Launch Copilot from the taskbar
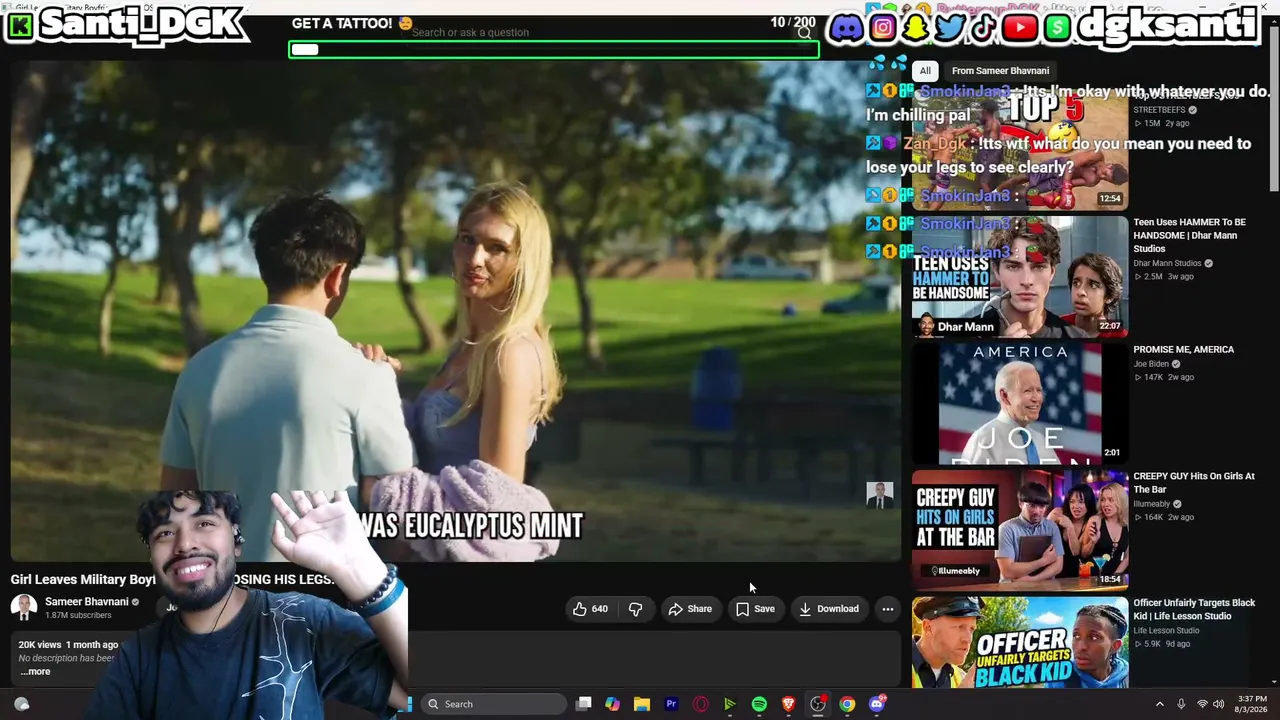 tap(612, 704)
